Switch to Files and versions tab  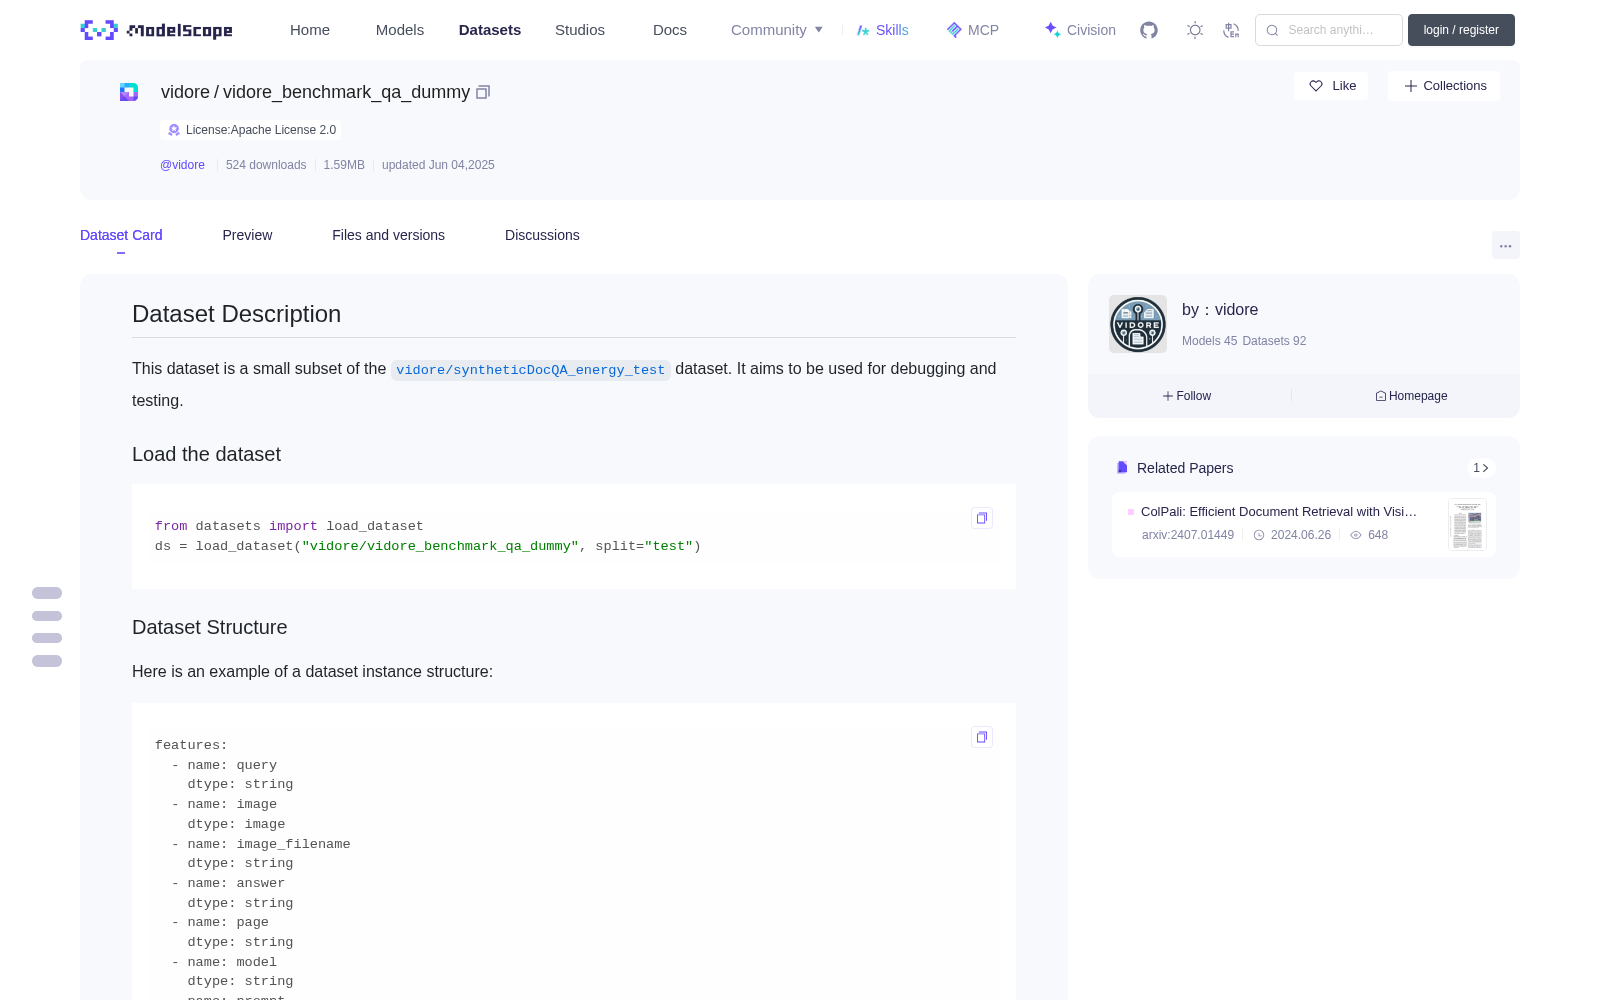coord(388,235)
